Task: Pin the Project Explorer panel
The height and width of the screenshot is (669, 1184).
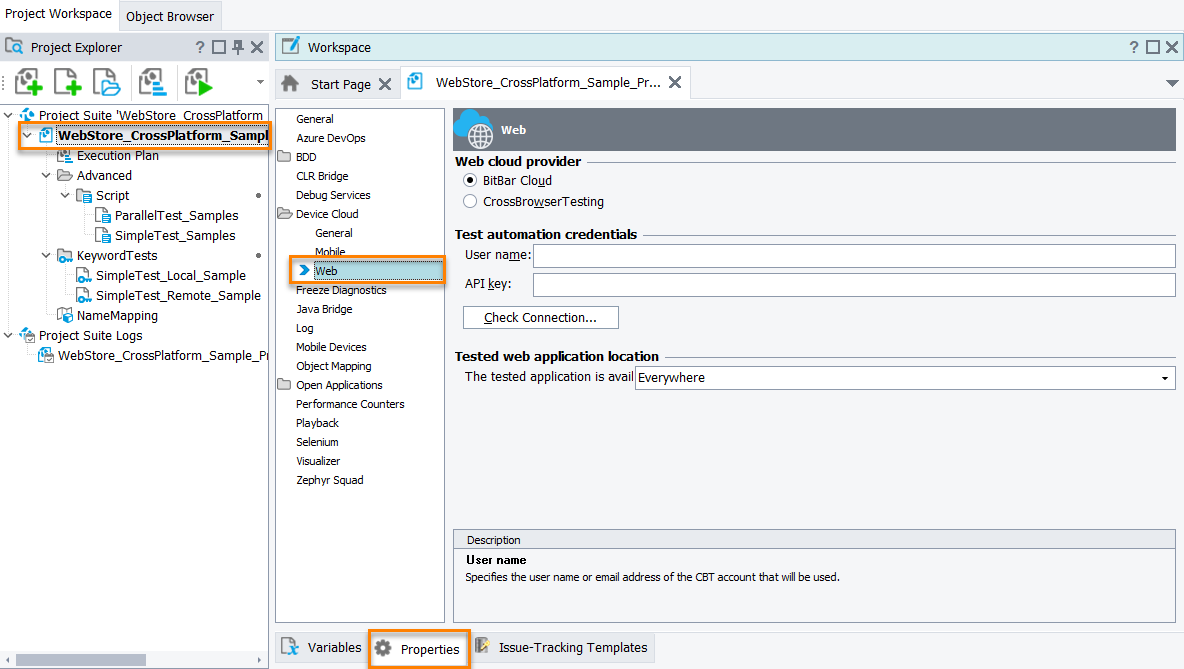Action: (x=238, y=47)
